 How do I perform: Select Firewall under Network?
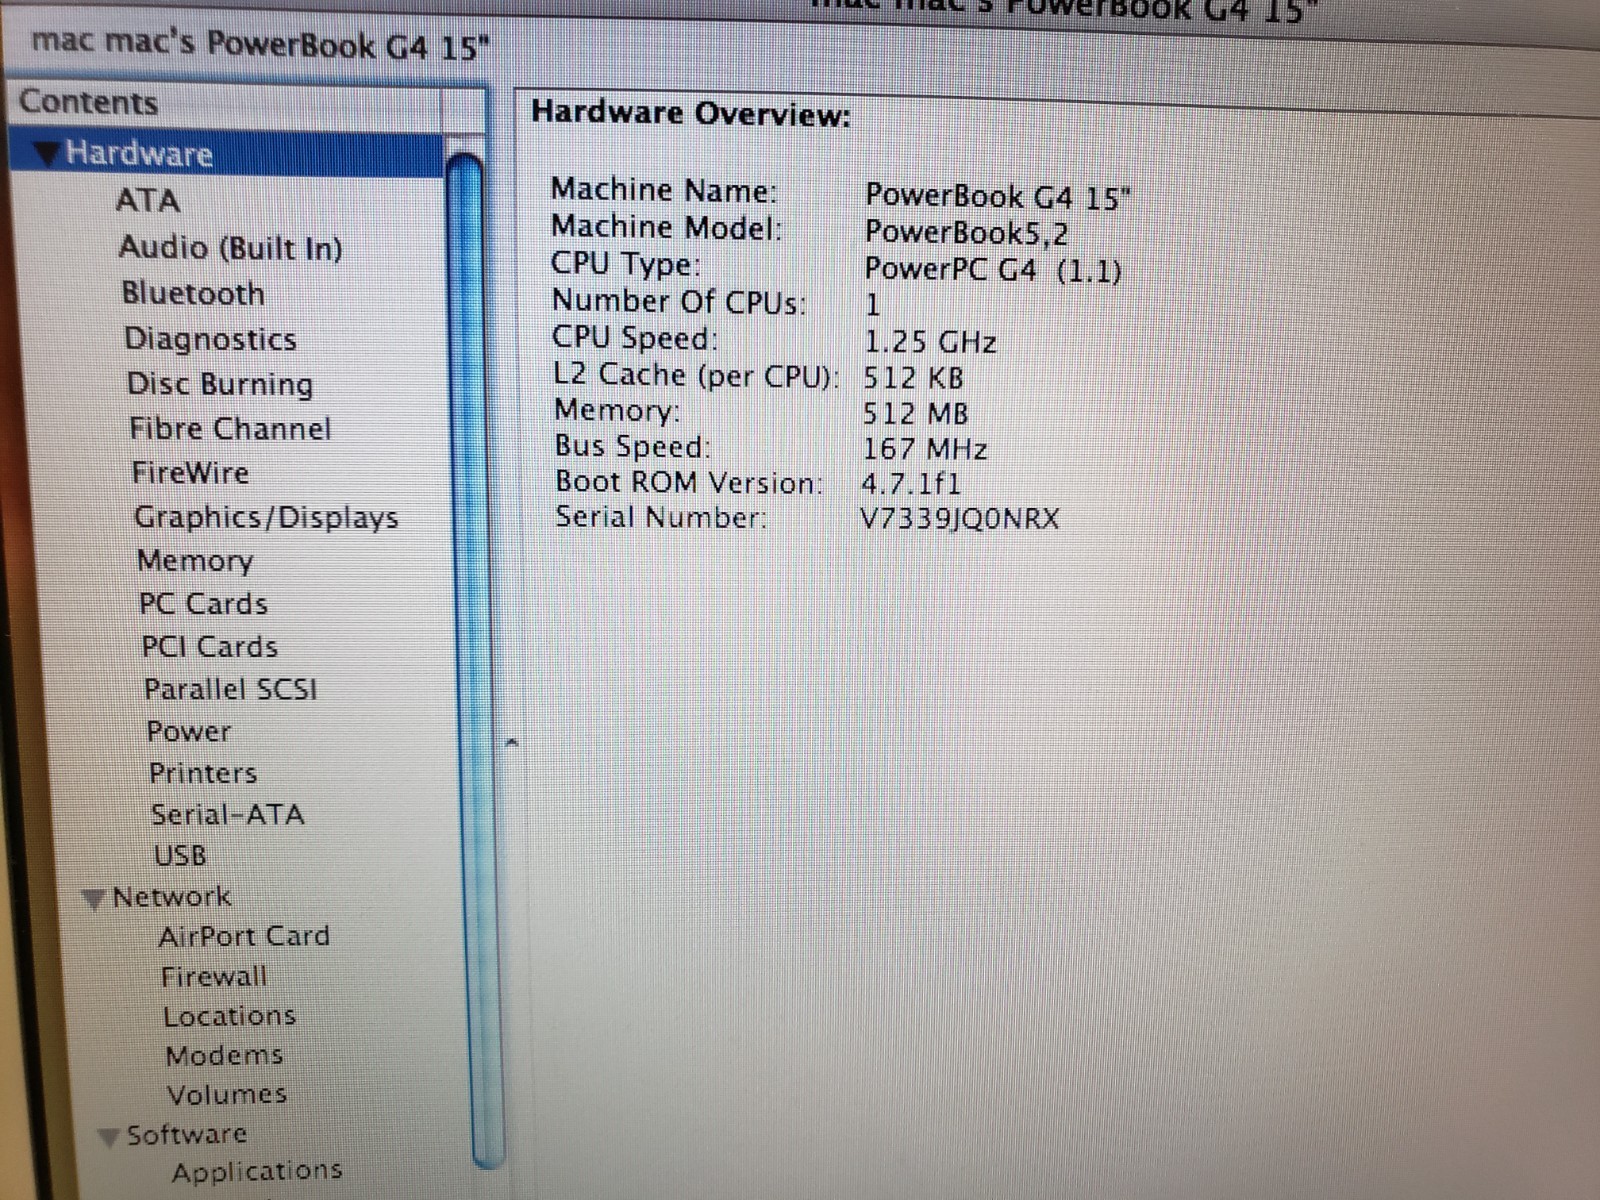pos(214,977)
